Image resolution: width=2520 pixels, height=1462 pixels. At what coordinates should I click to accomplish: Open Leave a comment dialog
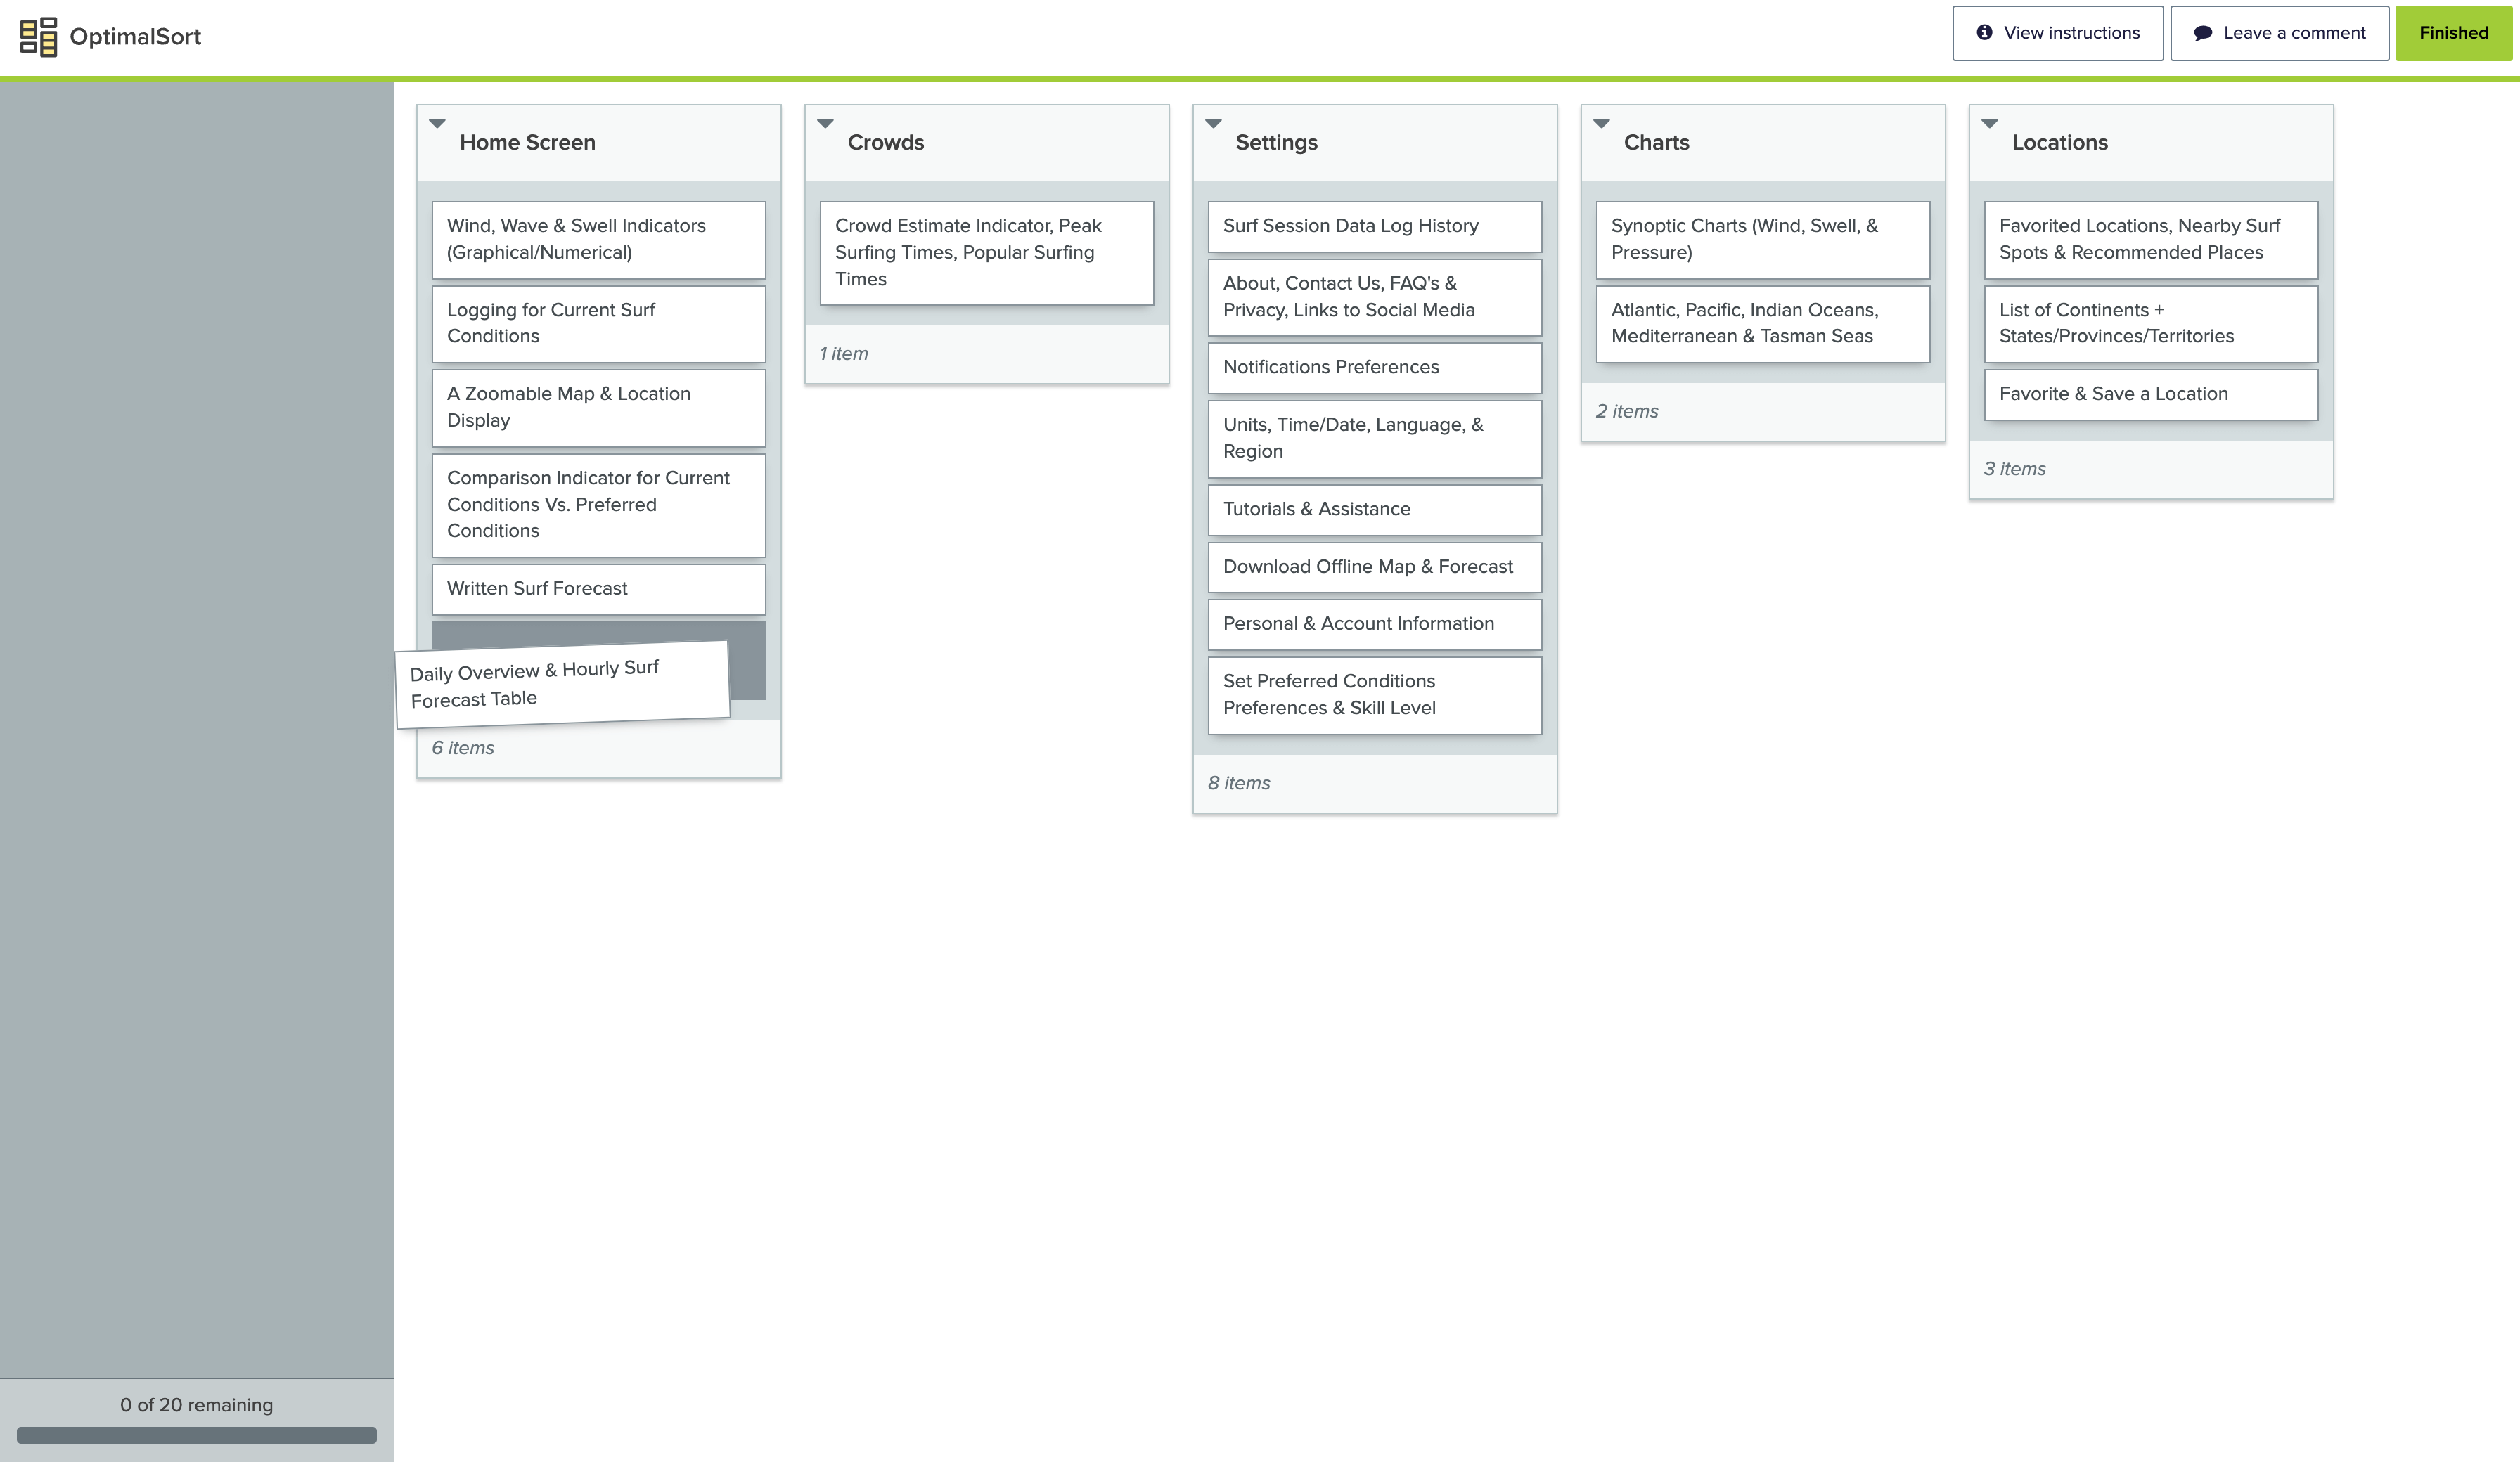2279,33
